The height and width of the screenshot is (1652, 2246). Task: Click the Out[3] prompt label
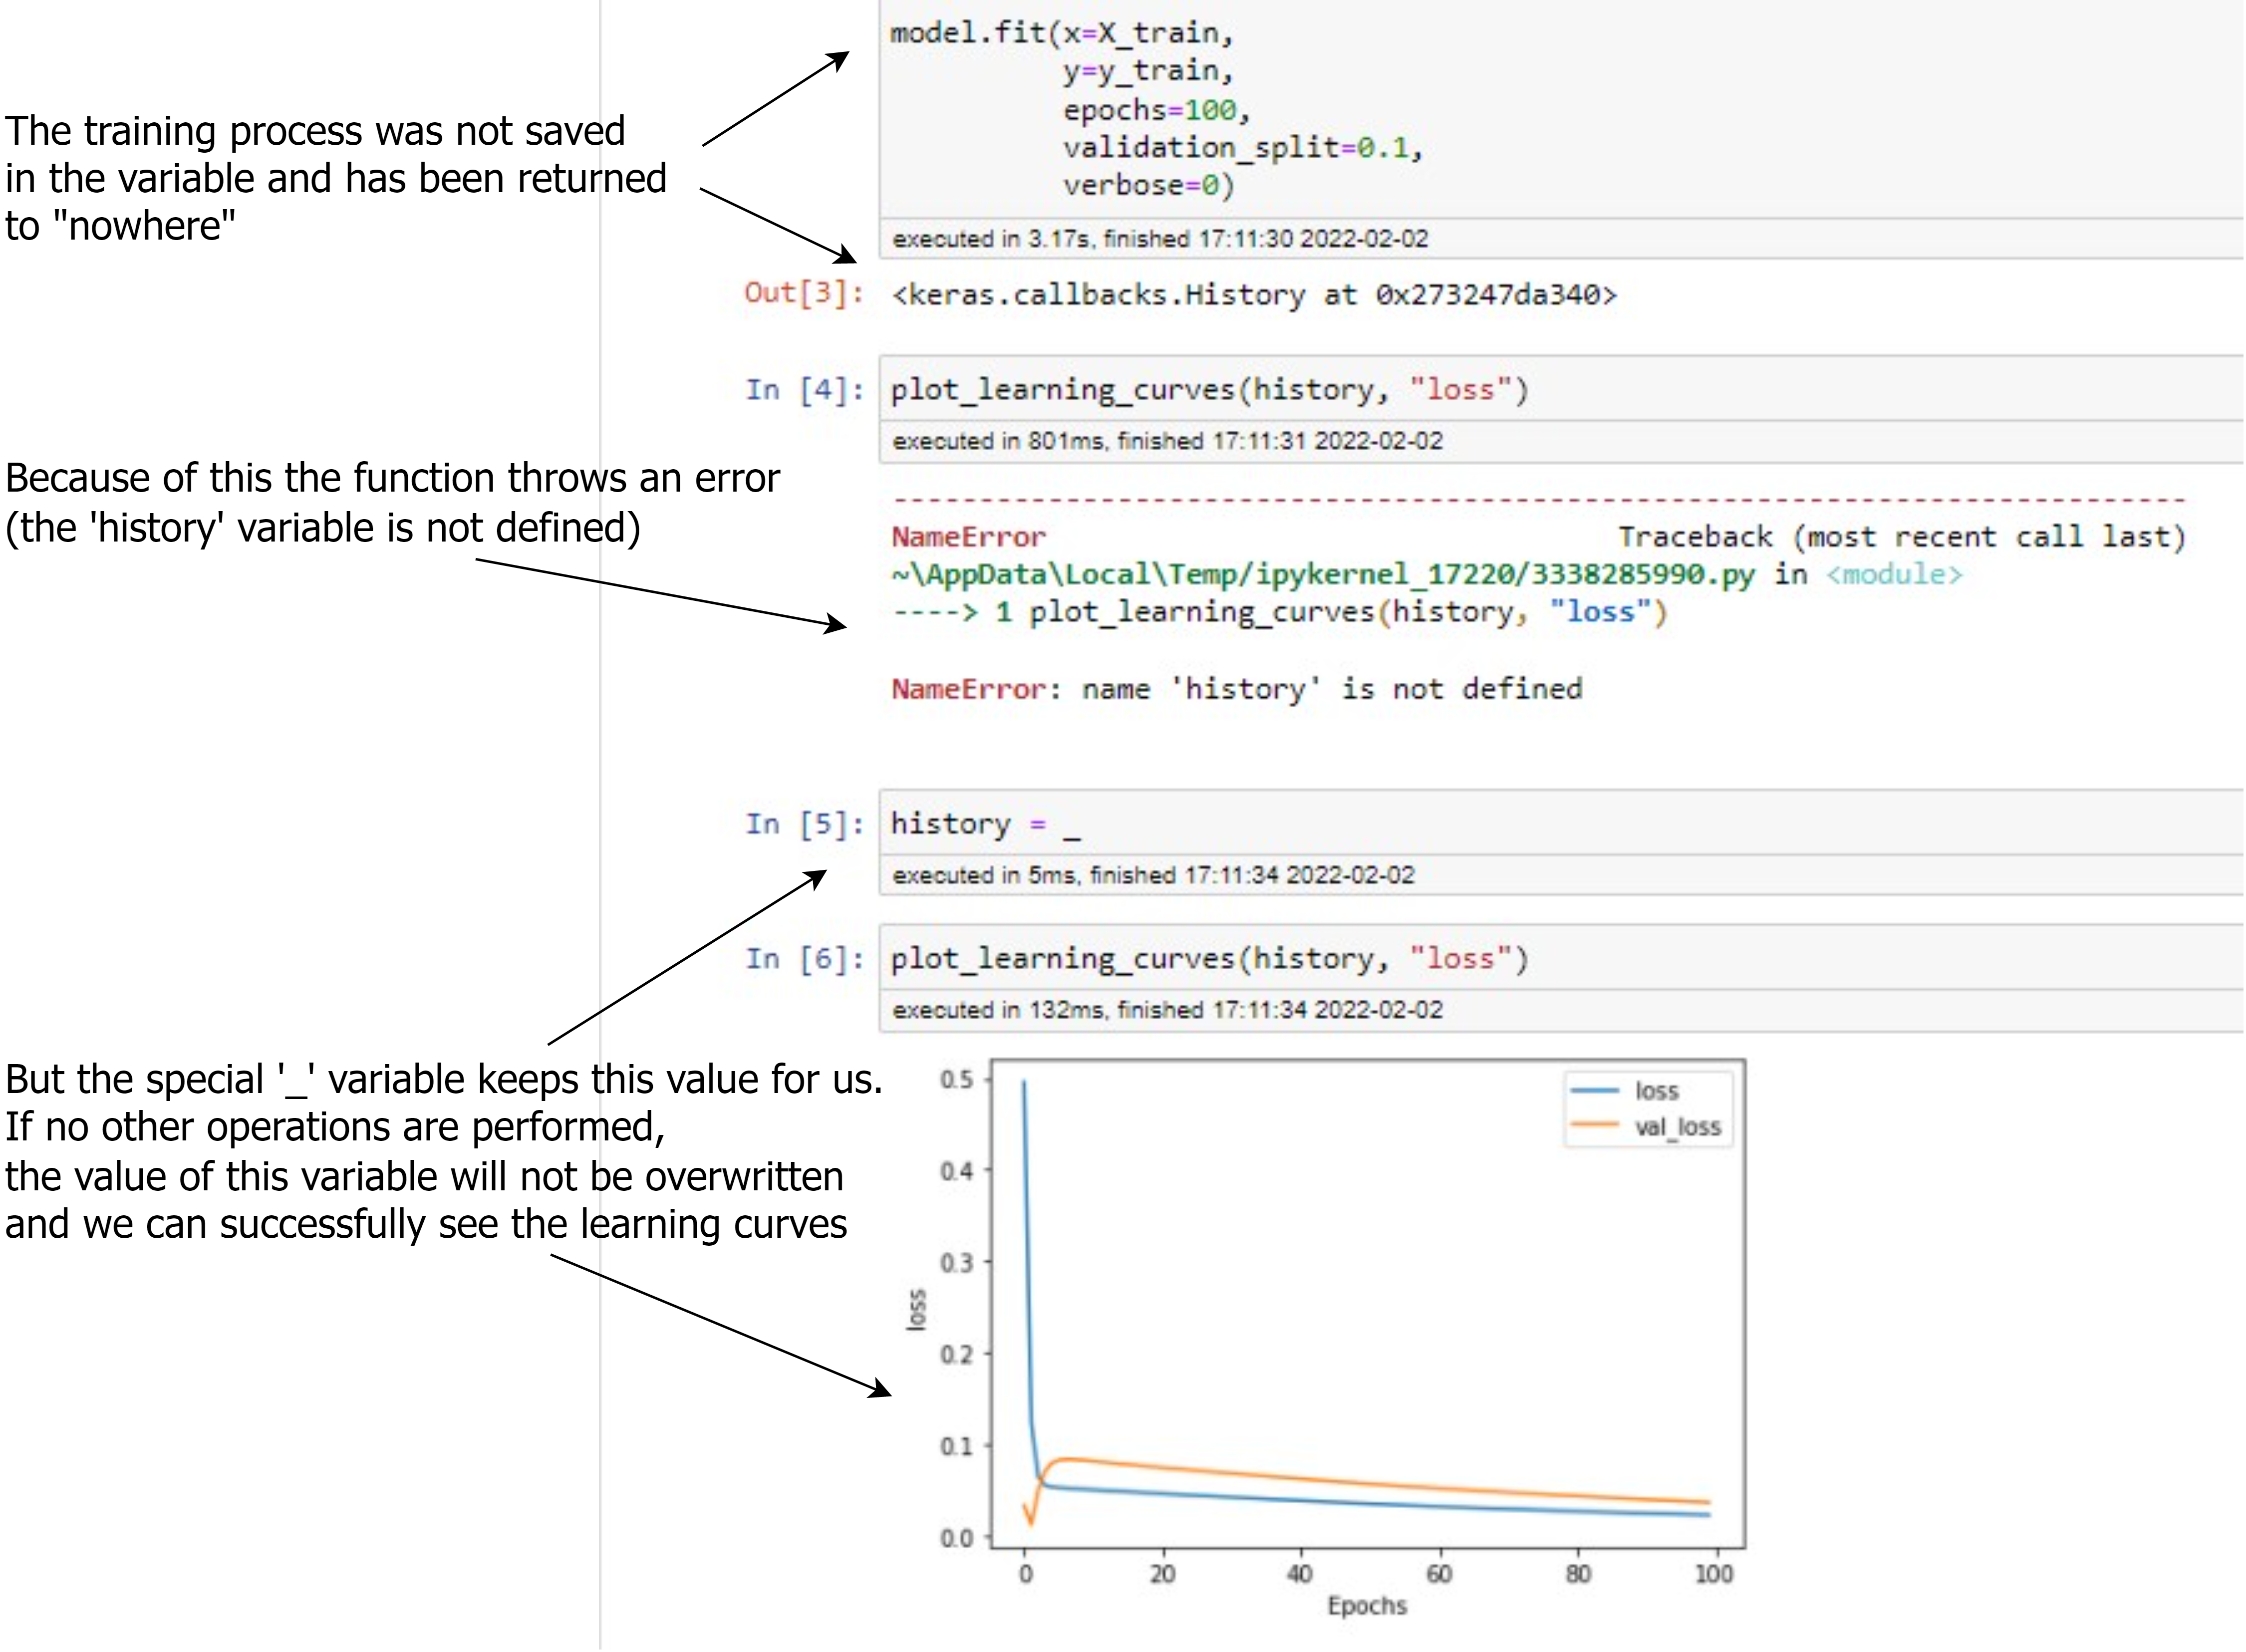point(803,293)
